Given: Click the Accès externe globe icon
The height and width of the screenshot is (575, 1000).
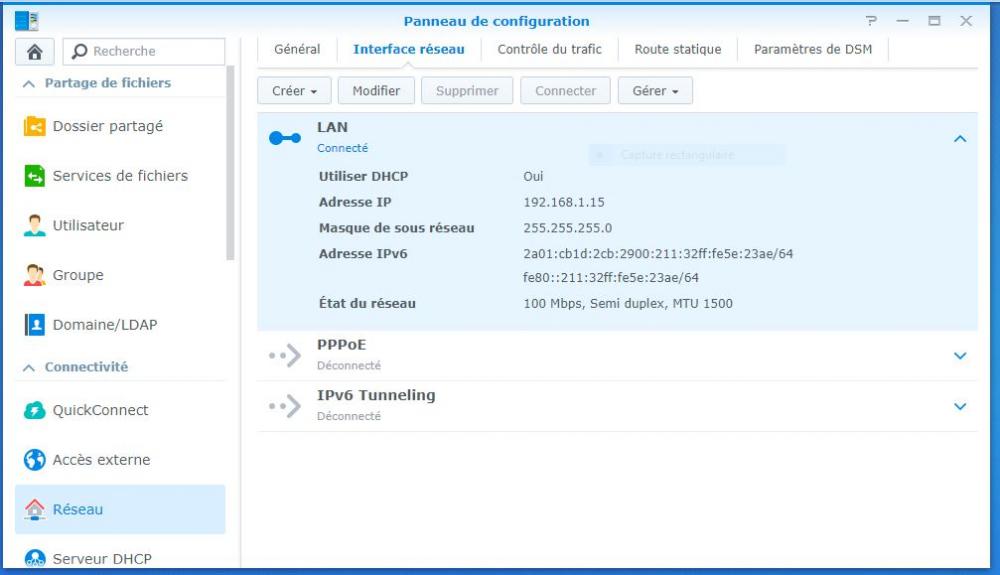Looking at the screenshot, I should click(34, 460).
